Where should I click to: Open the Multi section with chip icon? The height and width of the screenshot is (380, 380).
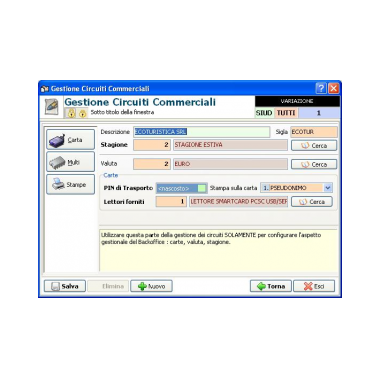[70, 162]
